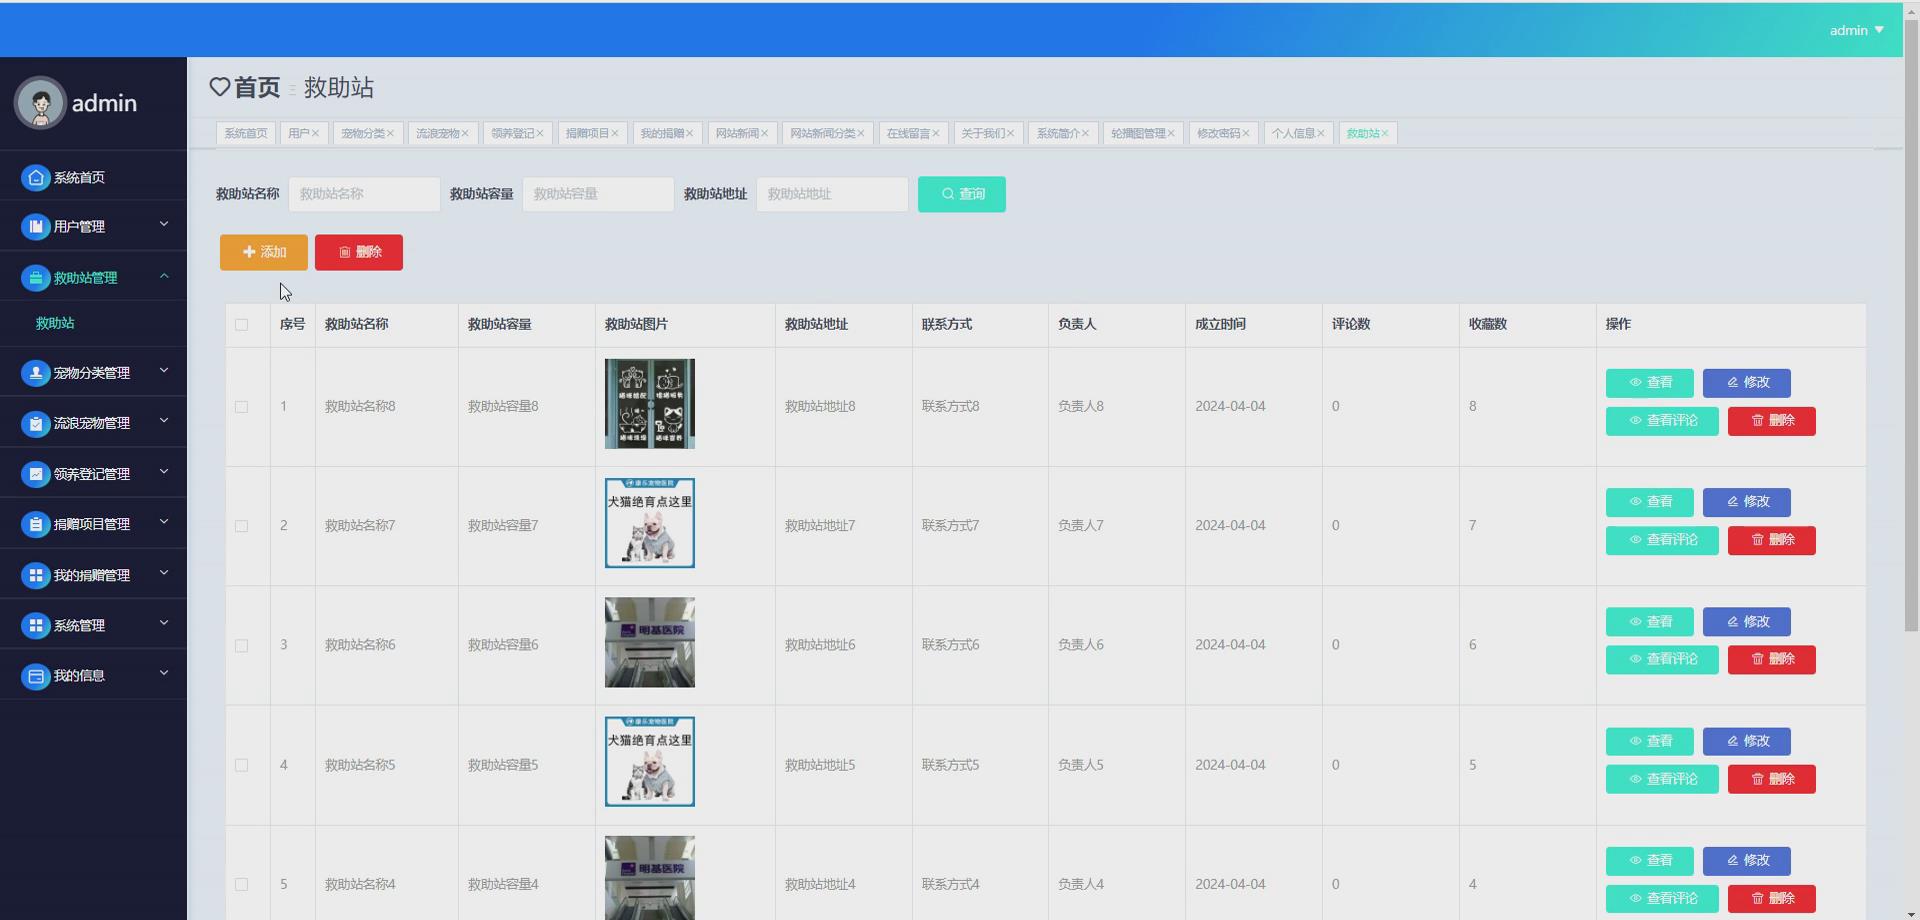Close the 系统简介 tab with its x
This screenshot has height=920, width=1920.
pos(1085,133)
